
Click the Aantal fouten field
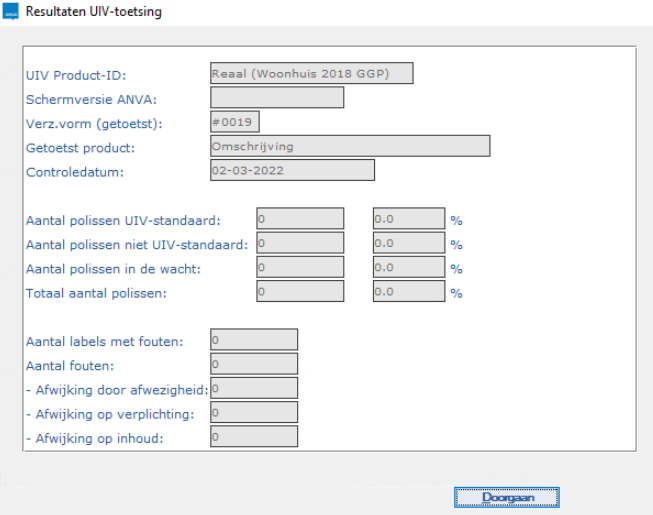pyautogui.click(x=254, y=363)
